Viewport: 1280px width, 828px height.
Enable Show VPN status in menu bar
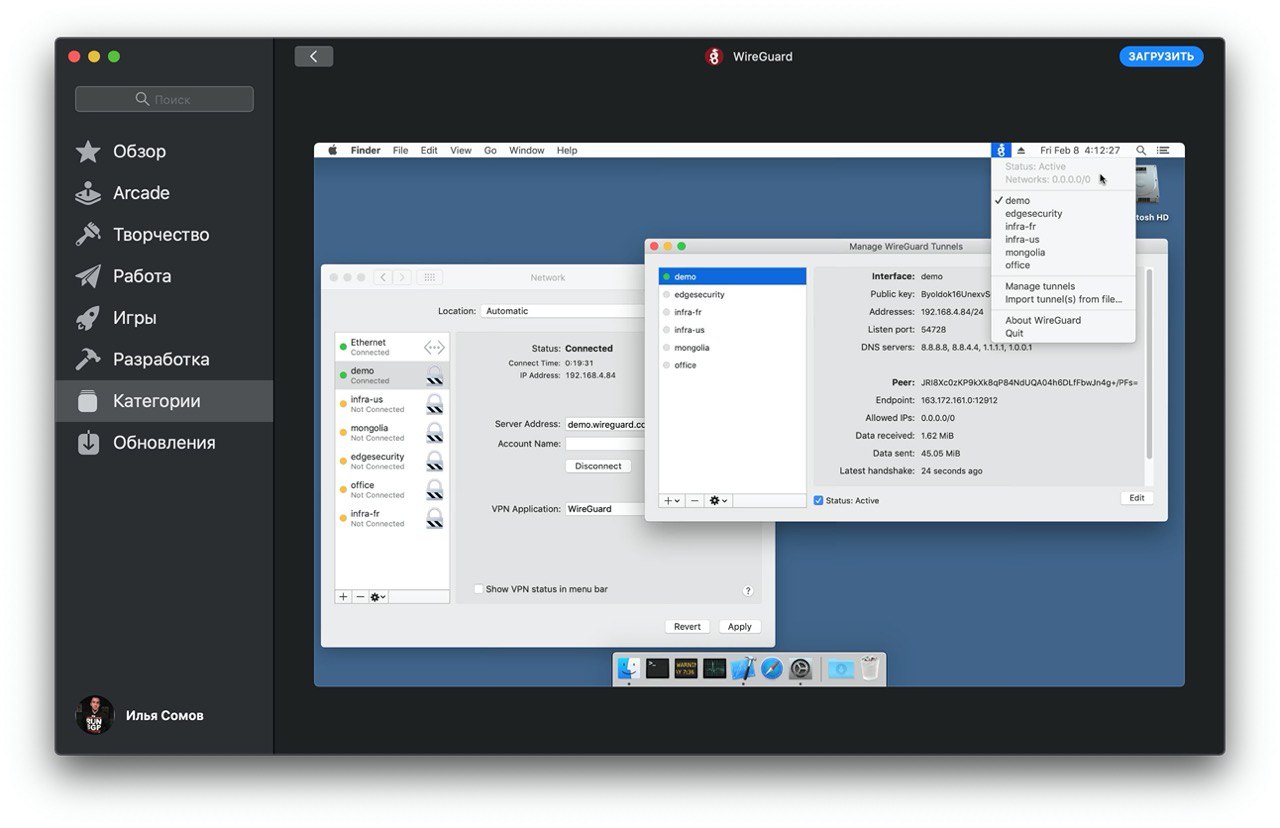click(478, 589)
